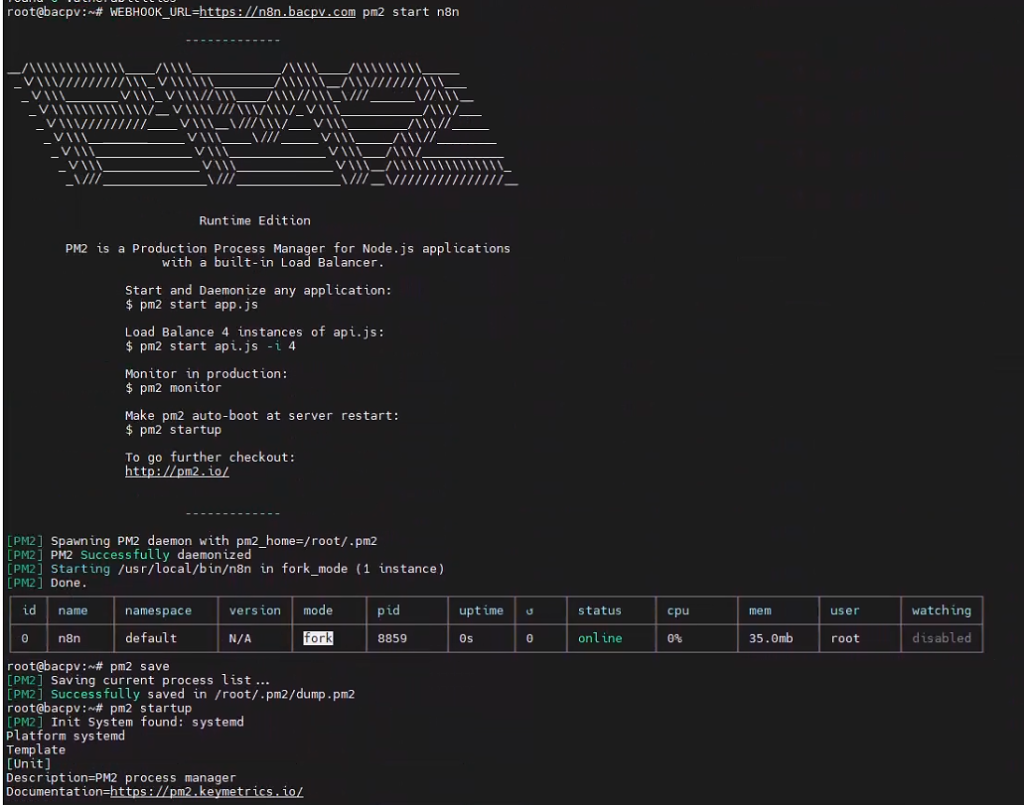Click the 'mem' column header
Image resolution: width=1024 pixels, height=805 pixels.
tap(760, 610)
